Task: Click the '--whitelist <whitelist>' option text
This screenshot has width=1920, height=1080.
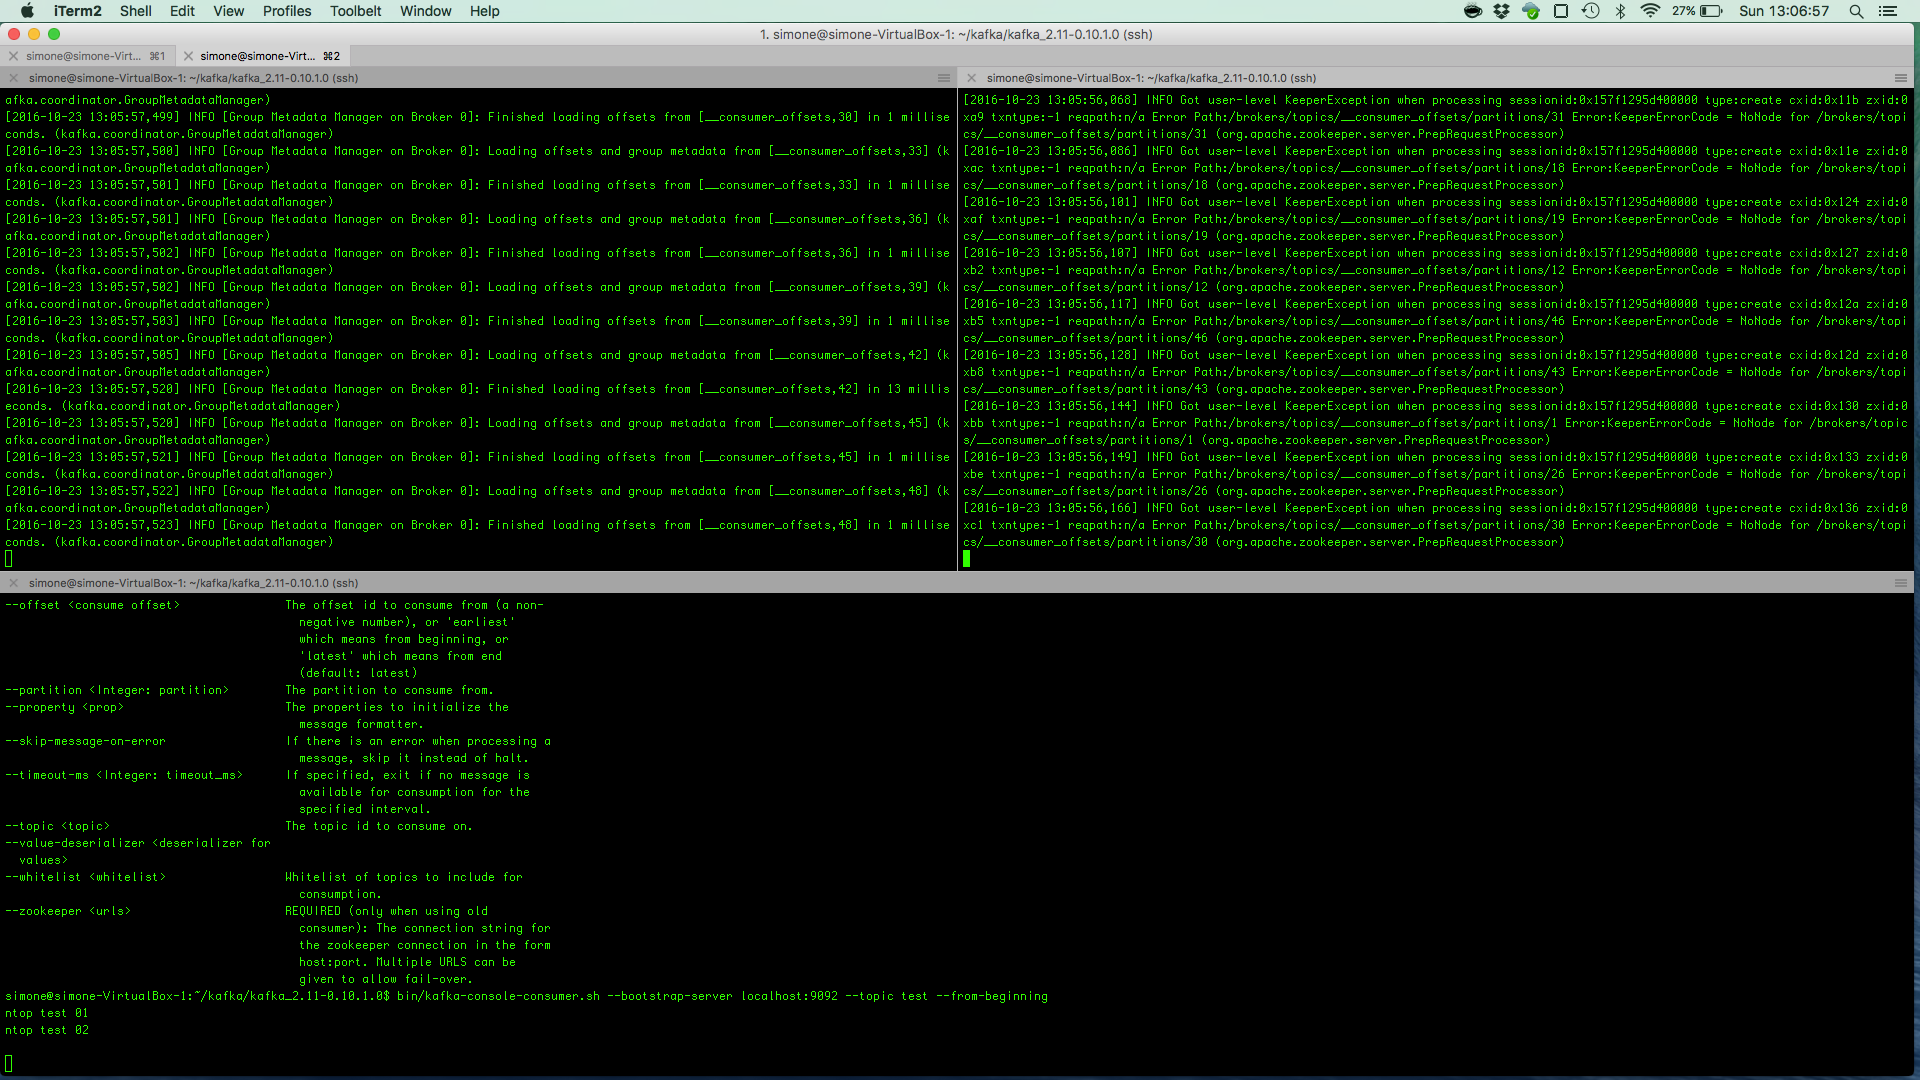Action: click(86, 877)
